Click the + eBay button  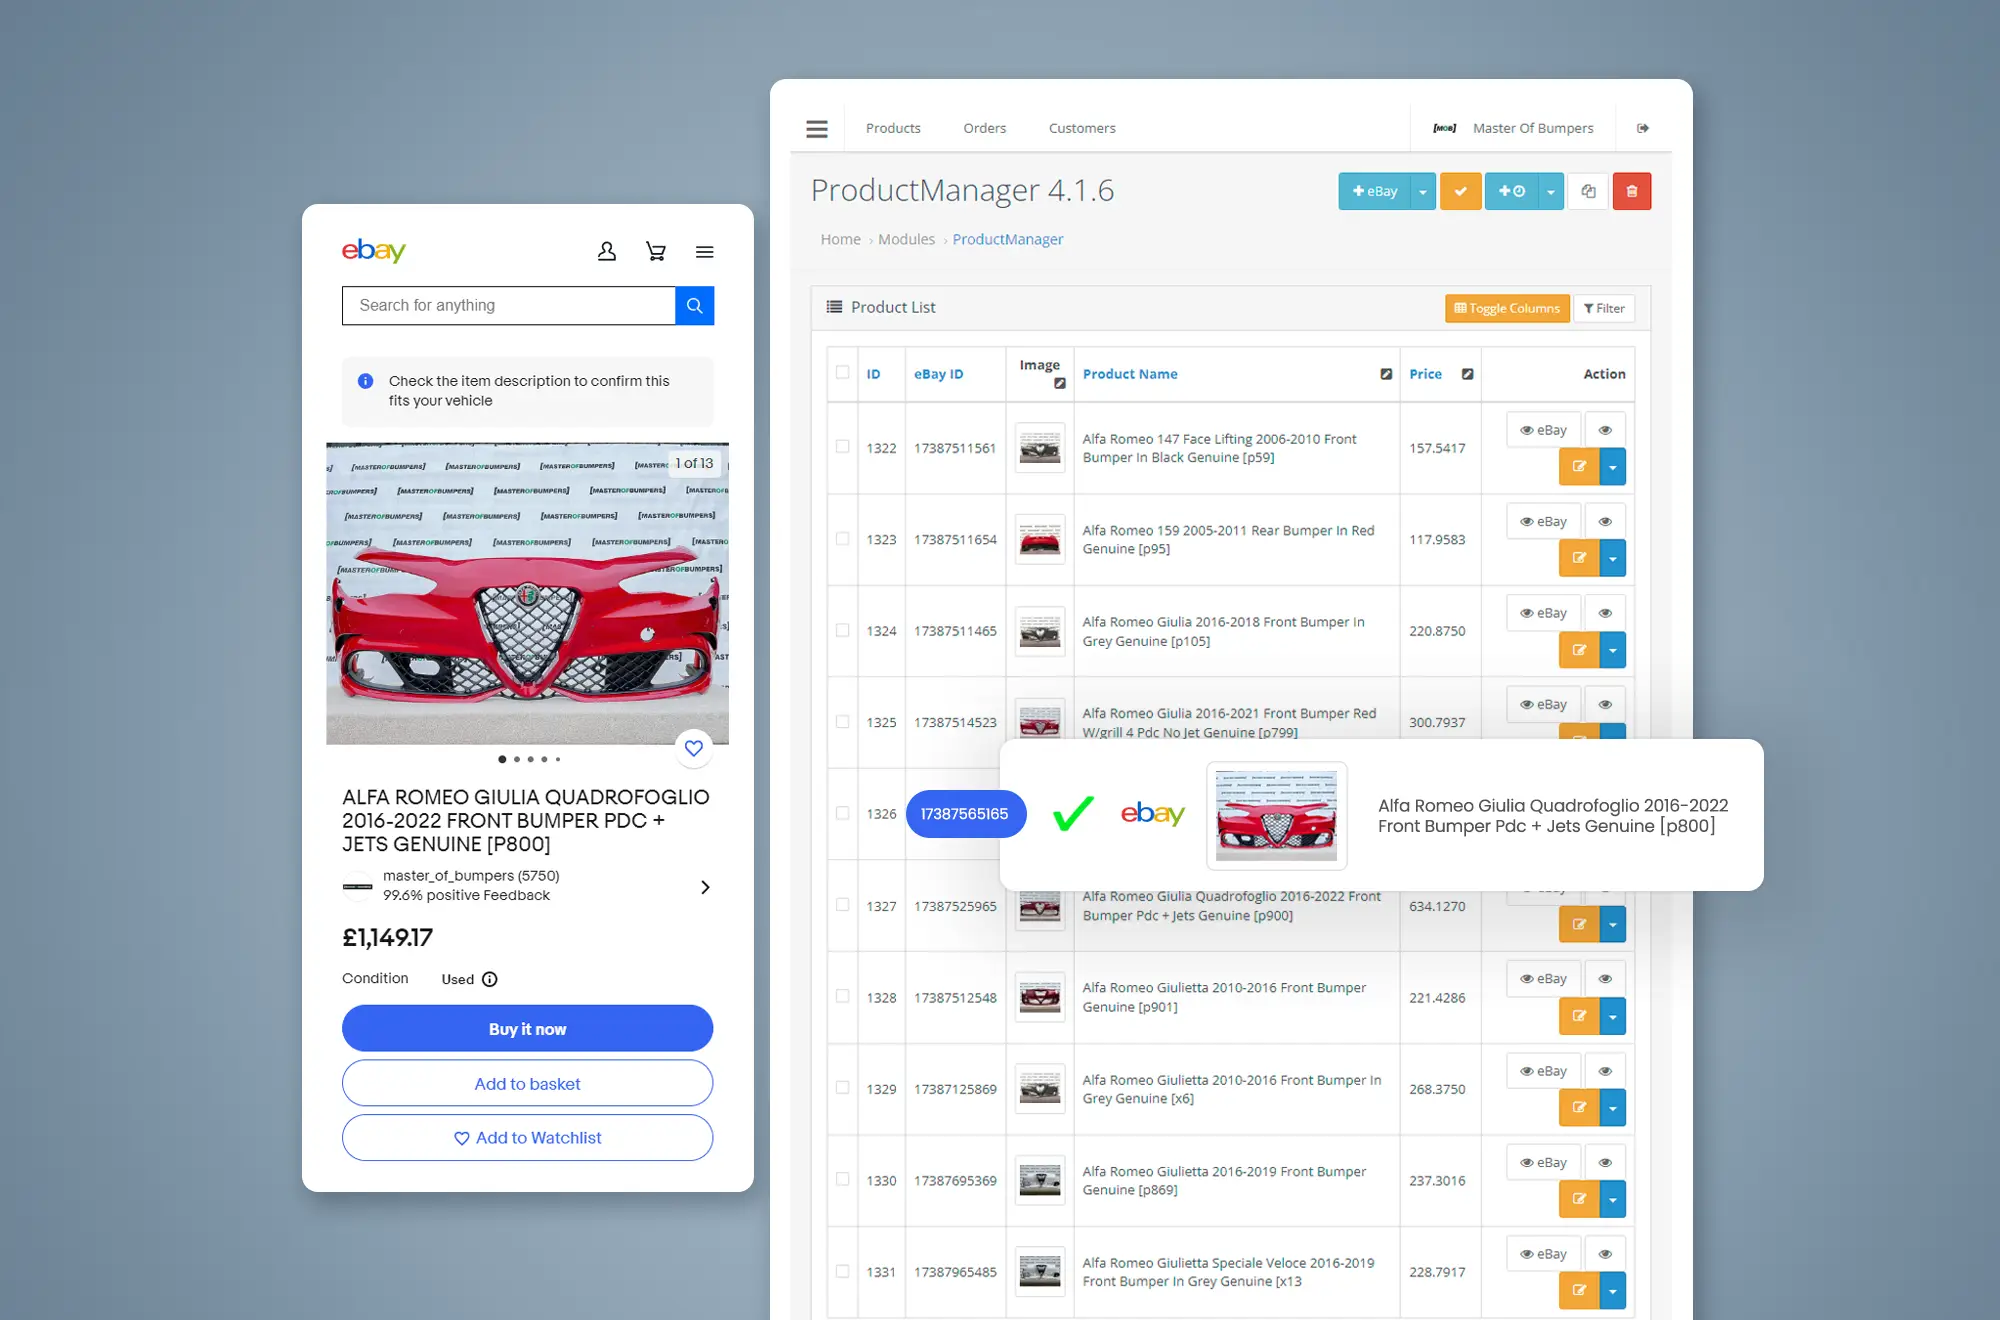[1375, 191]
